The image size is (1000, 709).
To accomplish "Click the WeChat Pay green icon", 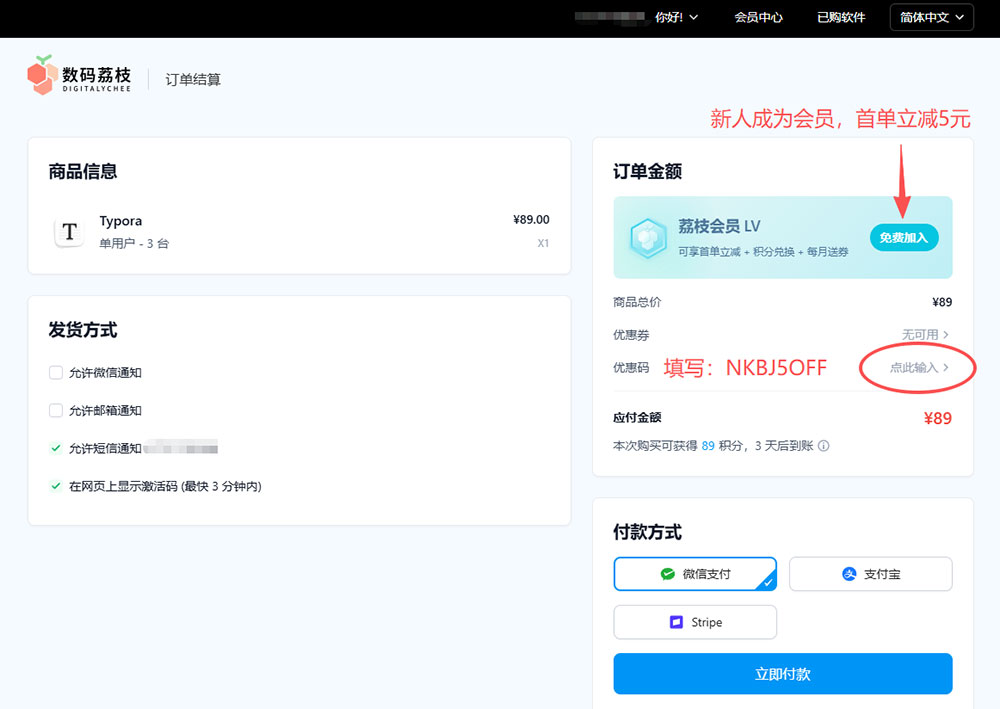I will coord(668,574).
